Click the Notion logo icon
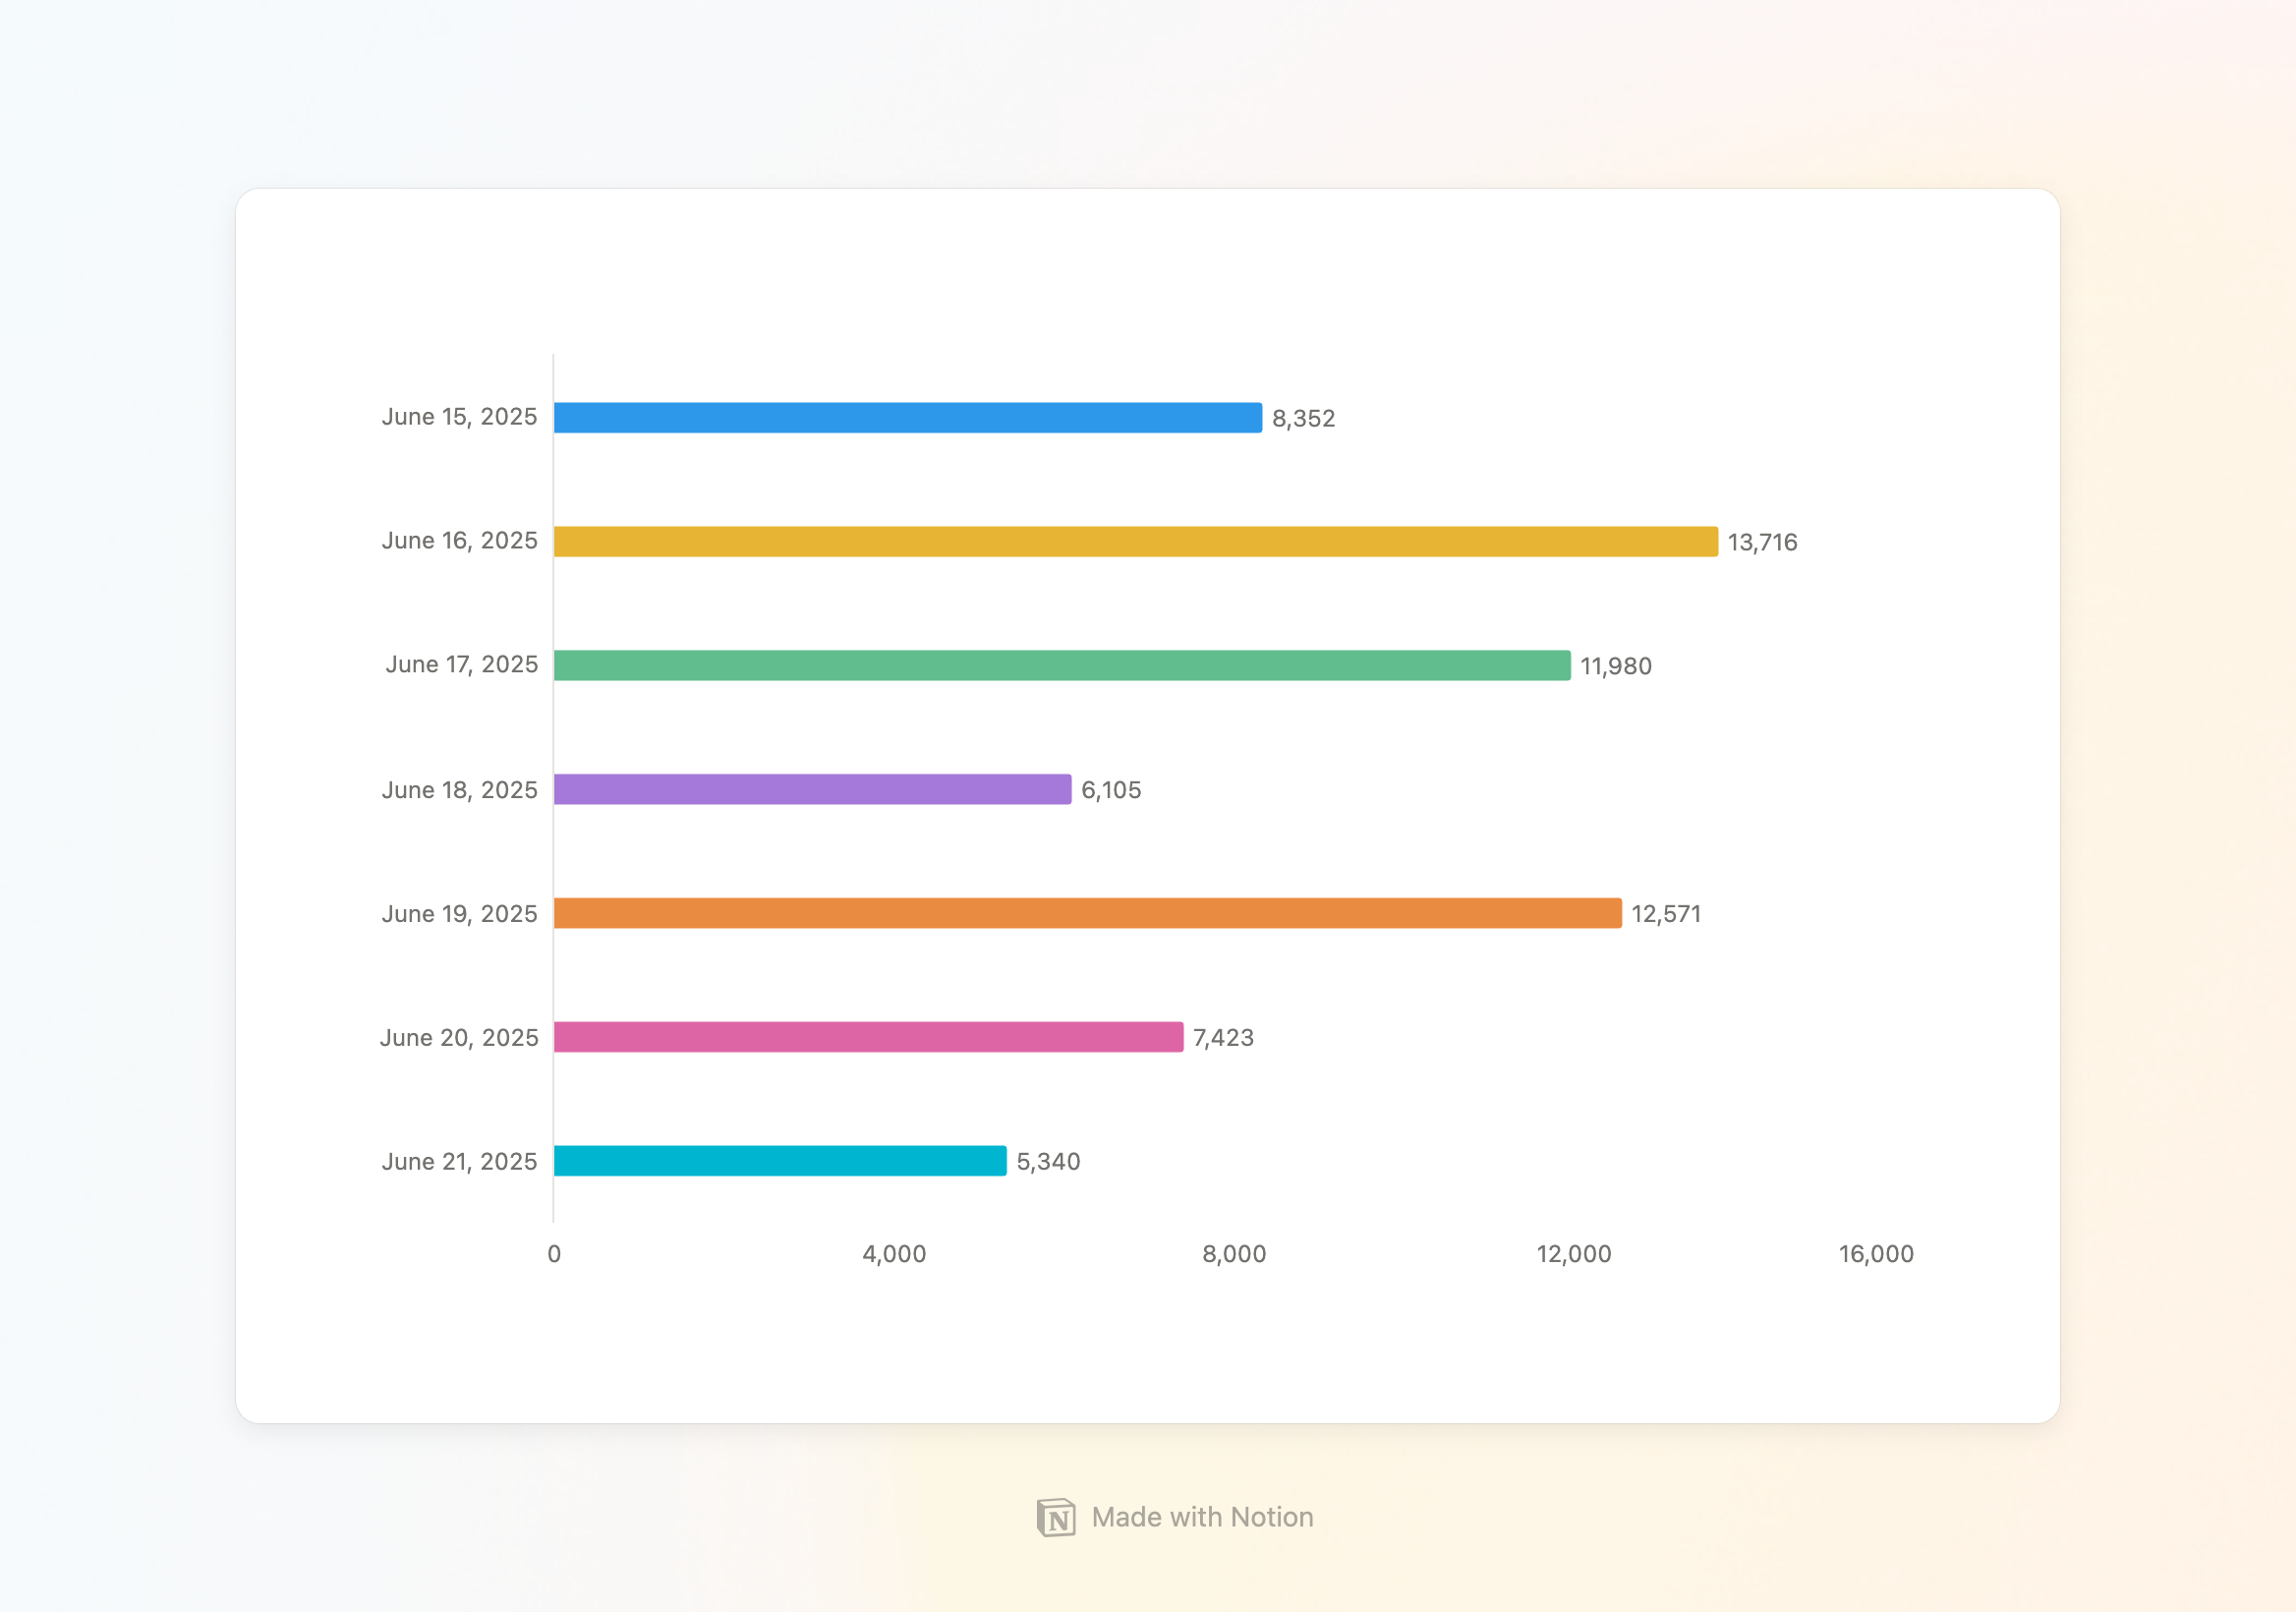This screenshot has height=1612, width=2296. (1056, 1517)
